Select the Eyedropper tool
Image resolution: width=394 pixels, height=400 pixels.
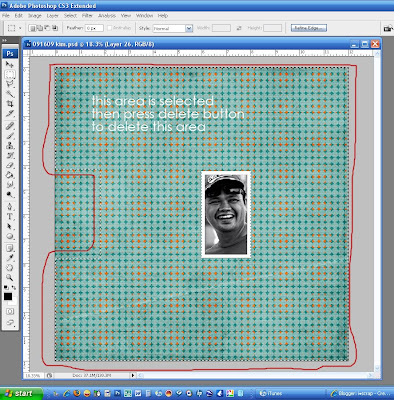[x=10, y=258]
